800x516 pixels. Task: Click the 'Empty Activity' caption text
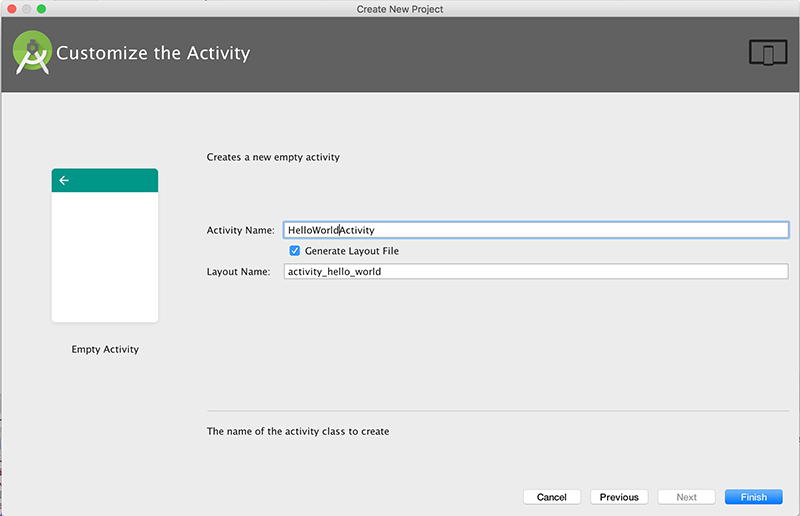(105, 349)
